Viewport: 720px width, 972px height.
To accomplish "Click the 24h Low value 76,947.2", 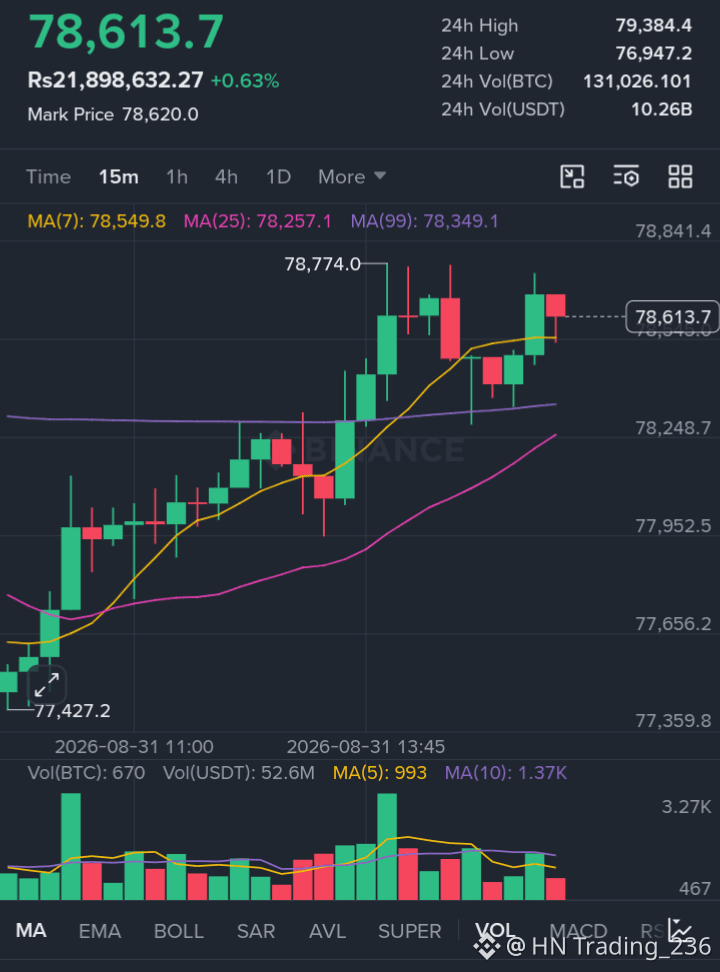I will 654,53.
